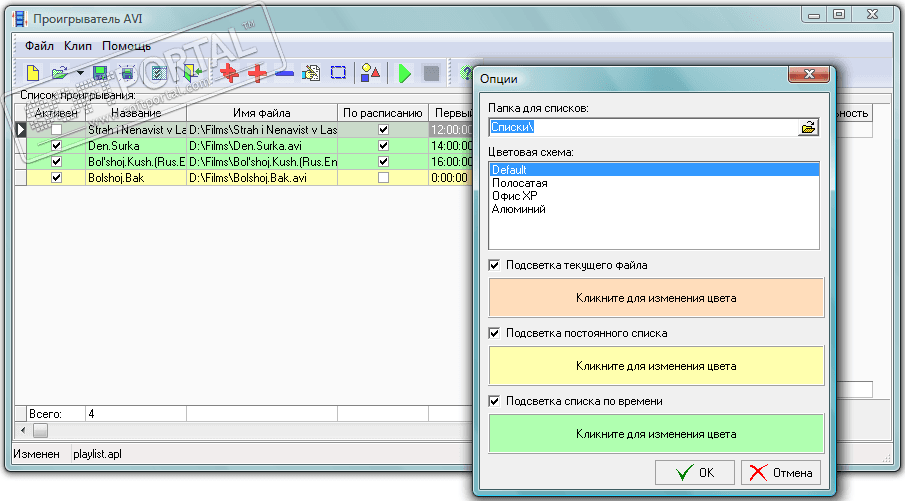Click the checklist options toolbar icon
The image size is (905, 501).
pos(158,73)
